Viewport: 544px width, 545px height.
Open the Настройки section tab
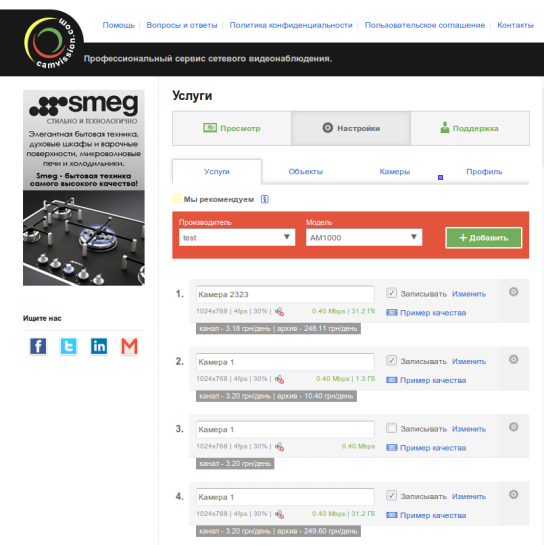pyautogui.click(x=351, y=128)
